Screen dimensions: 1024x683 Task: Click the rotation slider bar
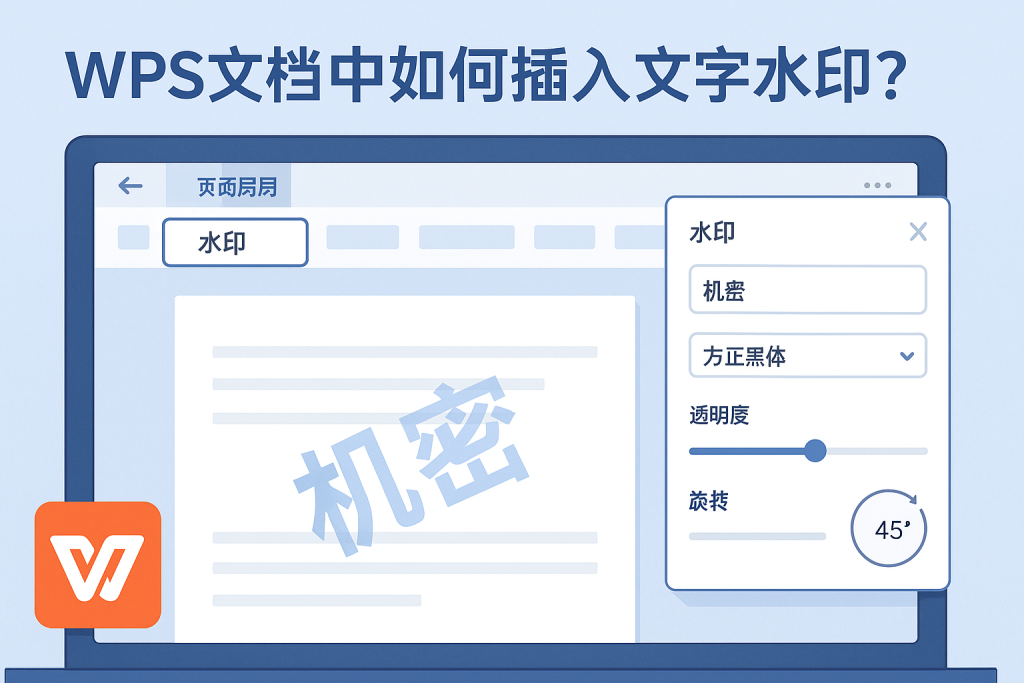(758, 536)
